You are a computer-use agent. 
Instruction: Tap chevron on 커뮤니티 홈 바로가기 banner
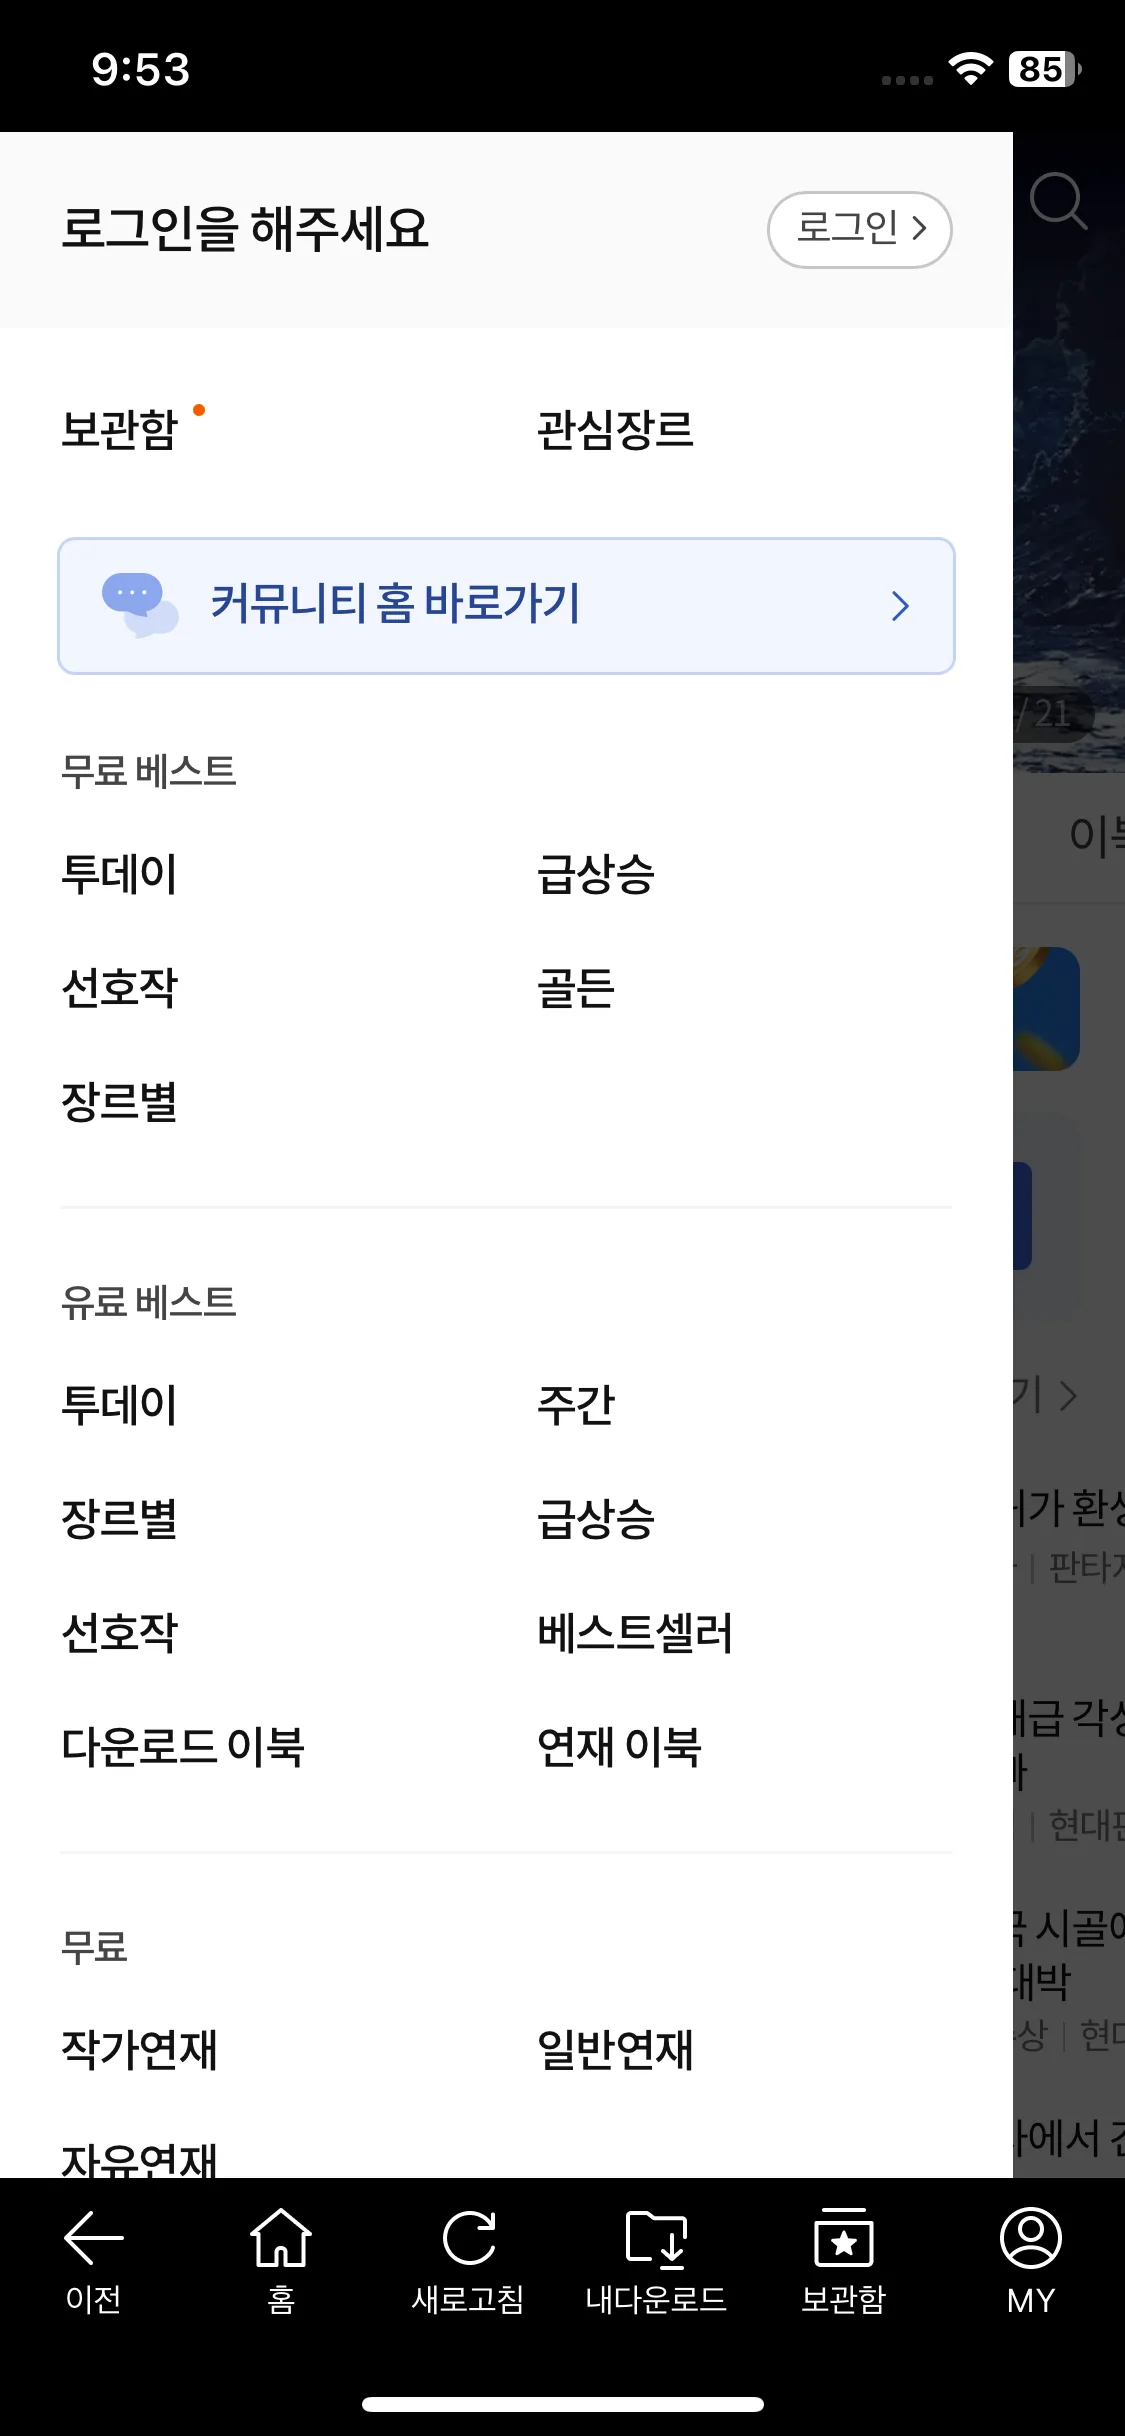pos(900,606)
